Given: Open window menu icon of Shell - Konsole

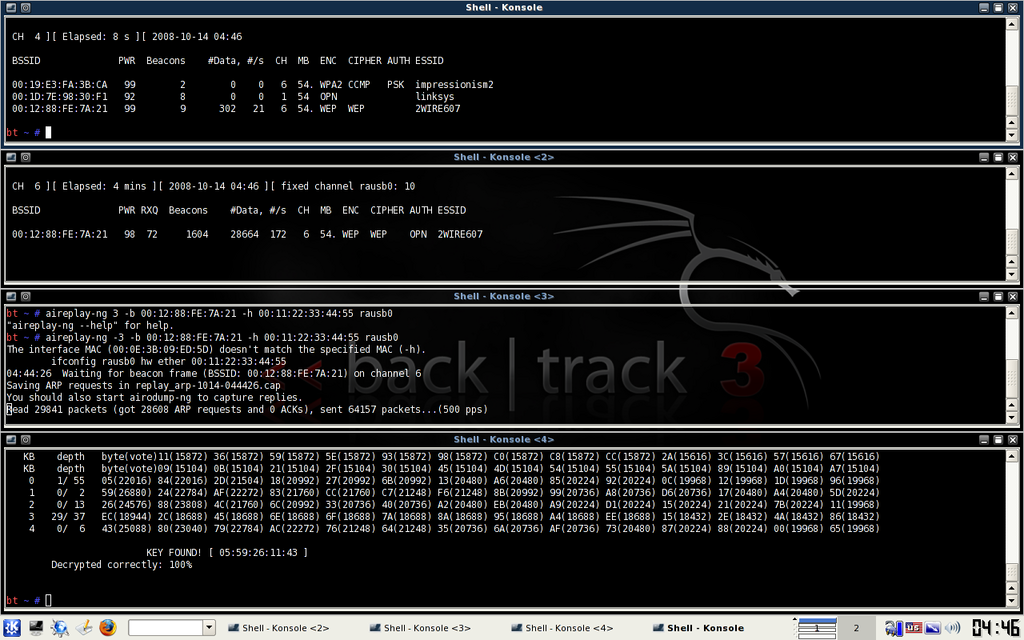Looking at the screenshot, I should 11,8.
